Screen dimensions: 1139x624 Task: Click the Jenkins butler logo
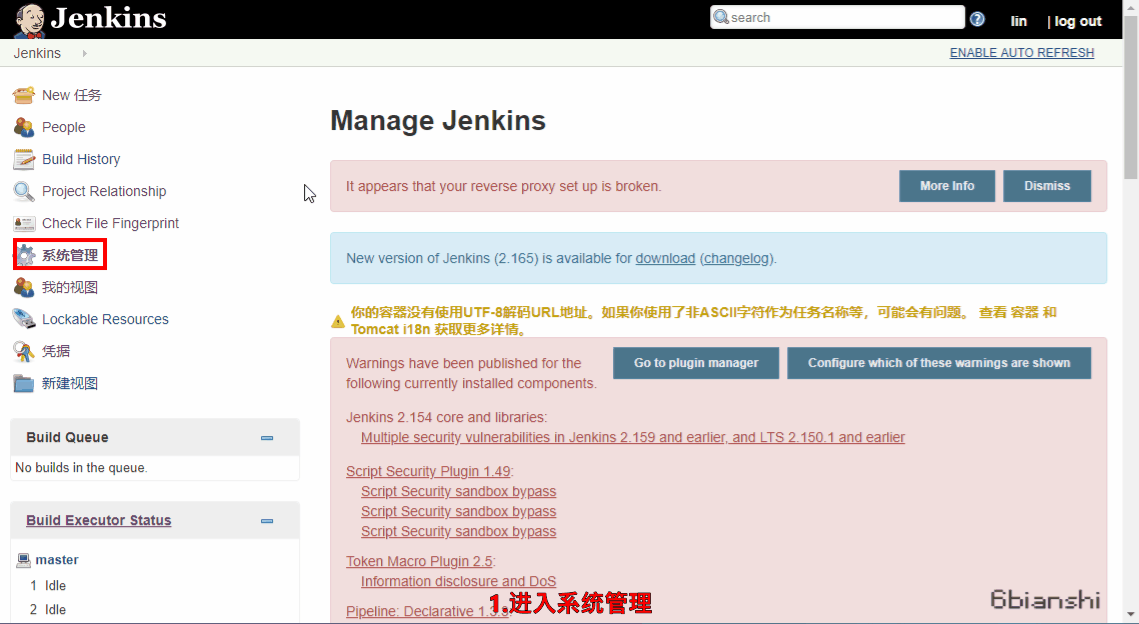click(29, 20)
